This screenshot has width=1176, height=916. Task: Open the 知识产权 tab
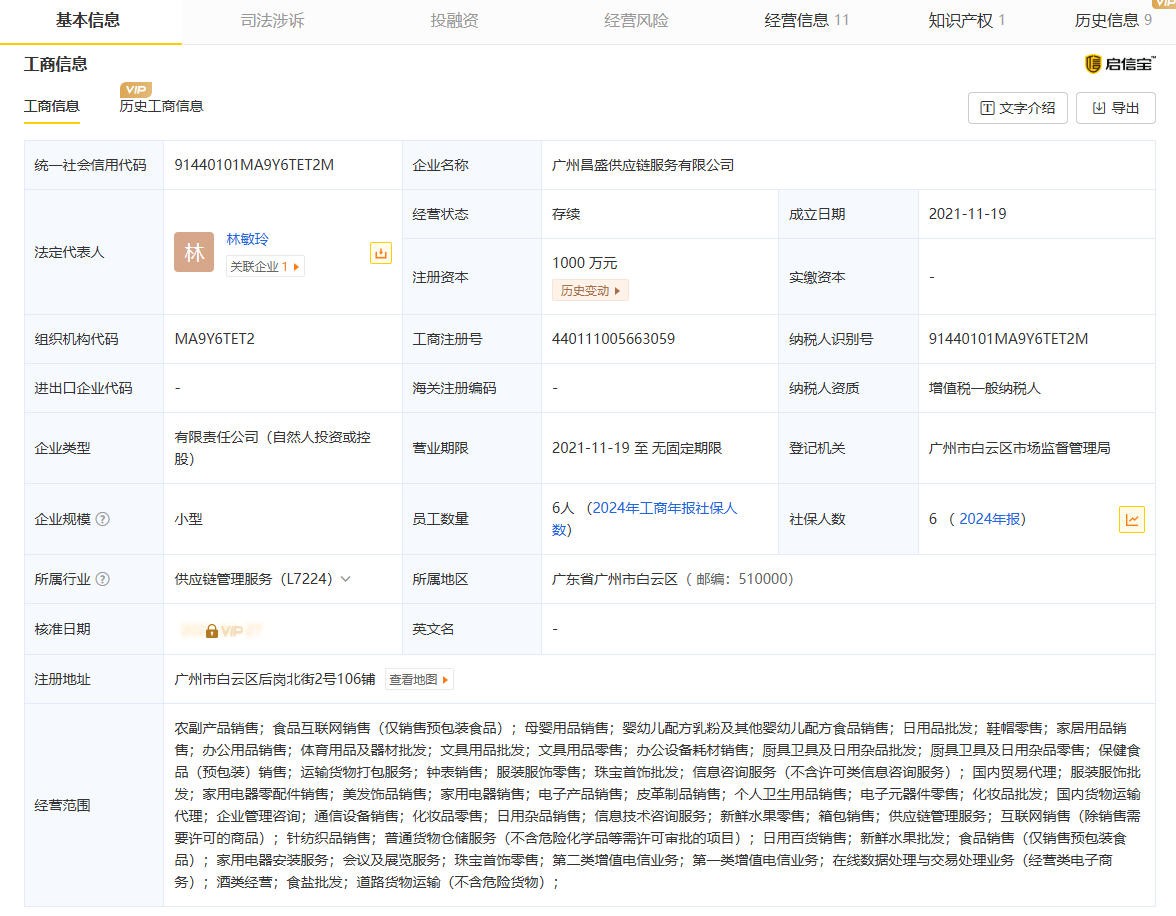click(966, 20)
